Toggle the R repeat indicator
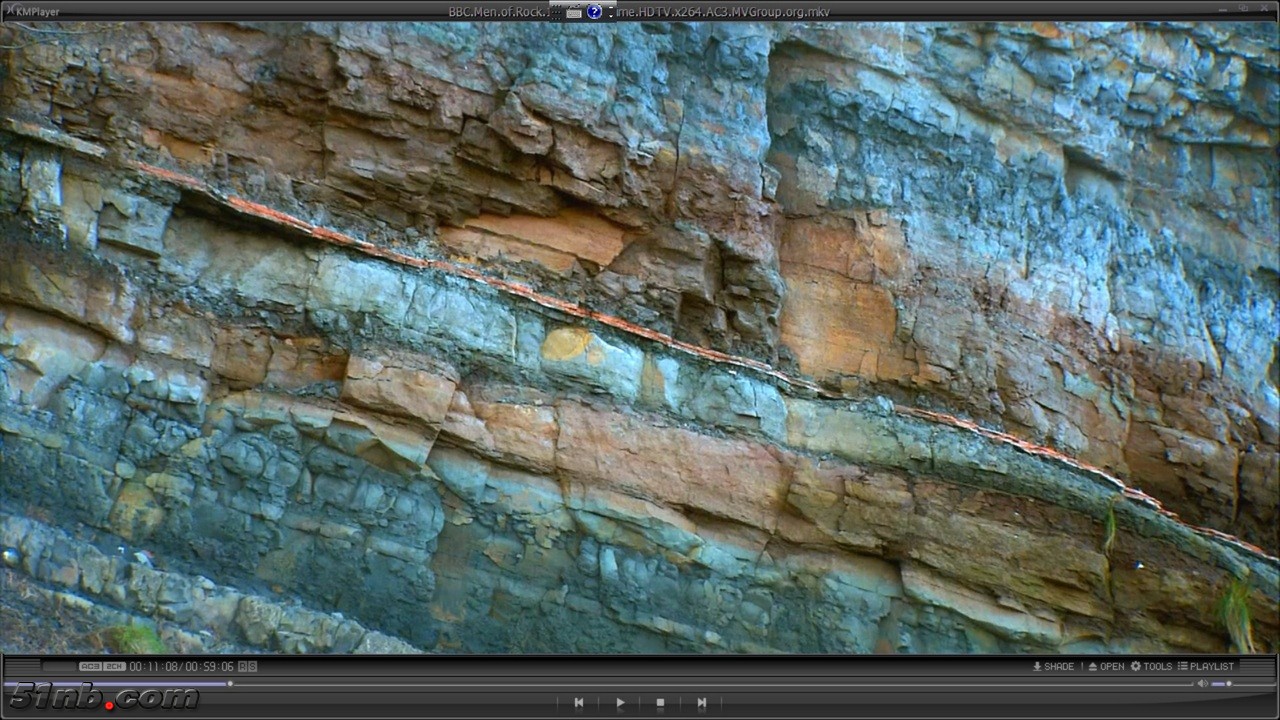This screenshot has height=720, width=1280. click(x=242, y=666)
